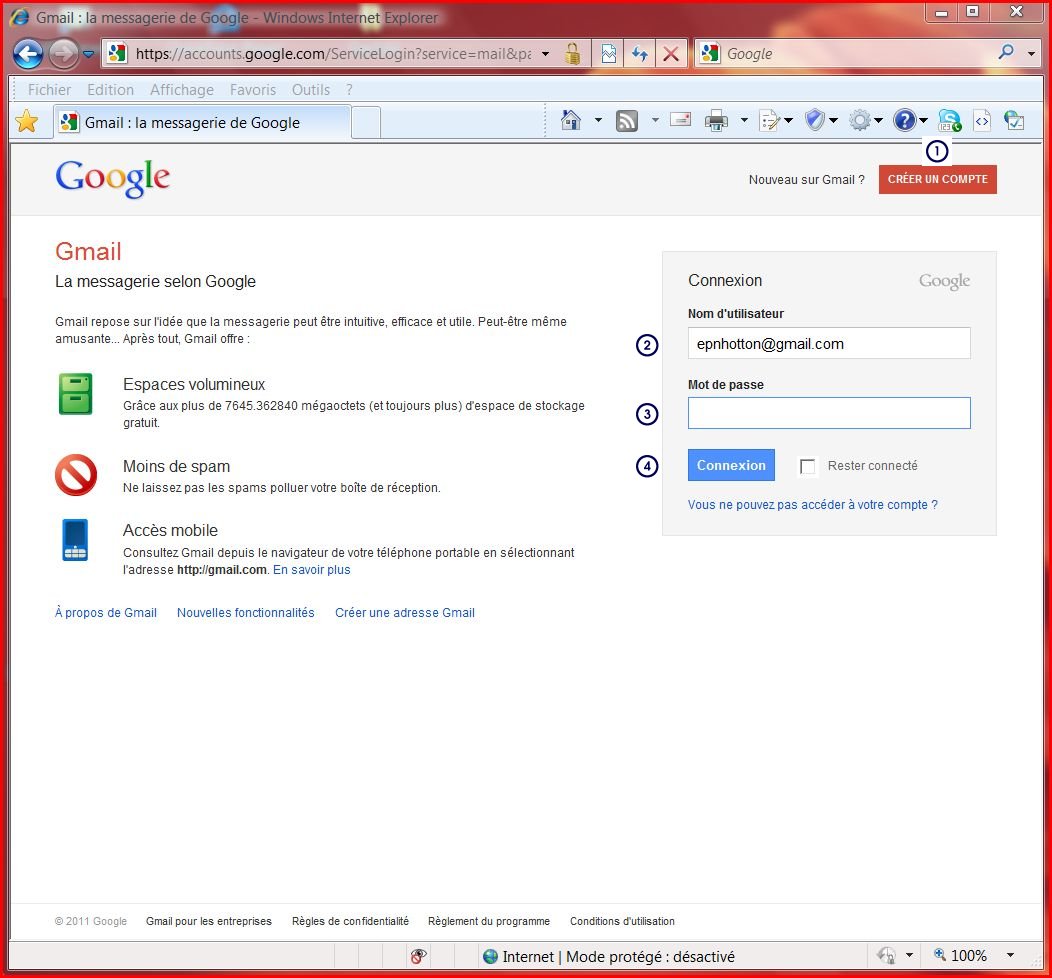
Task: Stop loading with the red X icon
Action: coord(670,54)
